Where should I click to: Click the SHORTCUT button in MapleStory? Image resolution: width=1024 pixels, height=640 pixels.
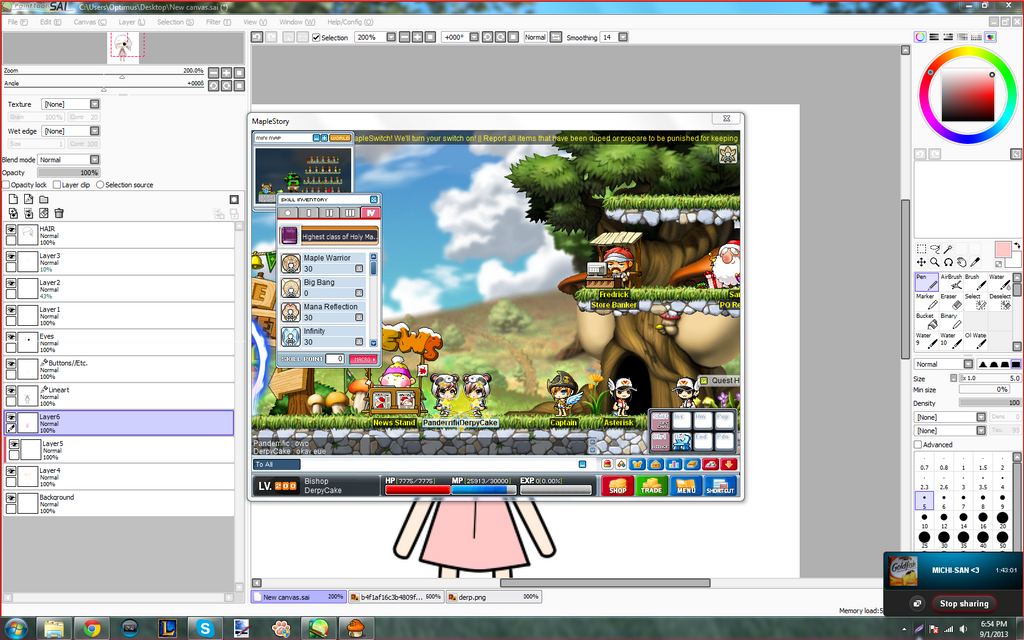(x=720, y=487)
